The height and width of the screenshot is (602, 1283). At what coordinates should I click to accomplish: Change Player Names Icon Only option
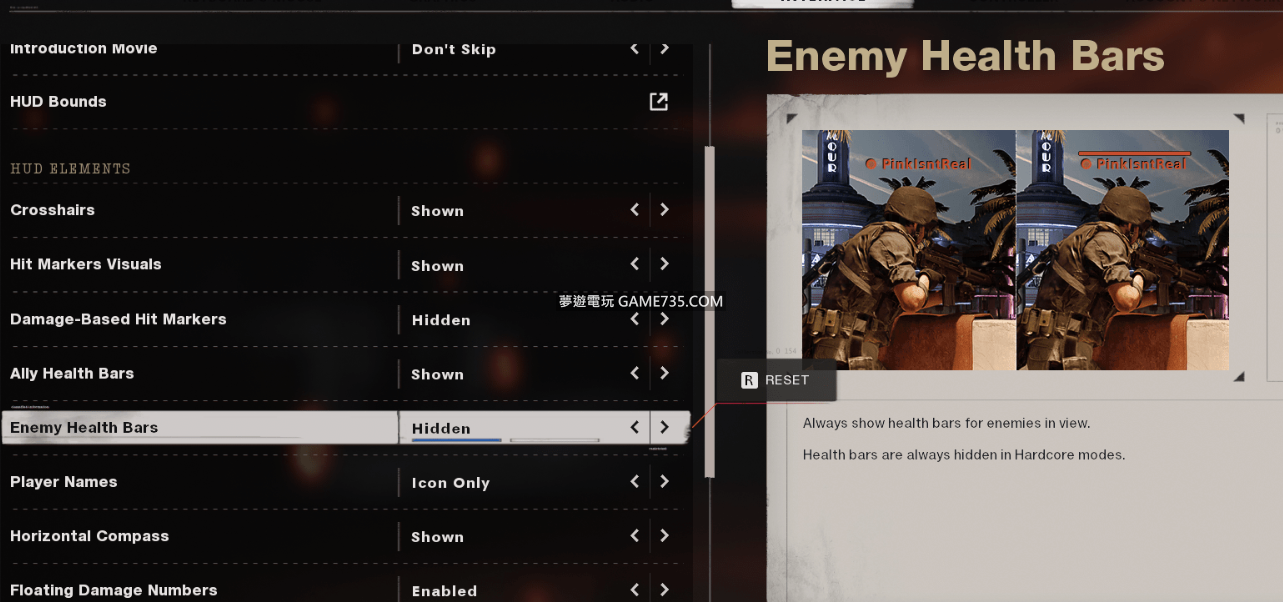pos(450,483)
